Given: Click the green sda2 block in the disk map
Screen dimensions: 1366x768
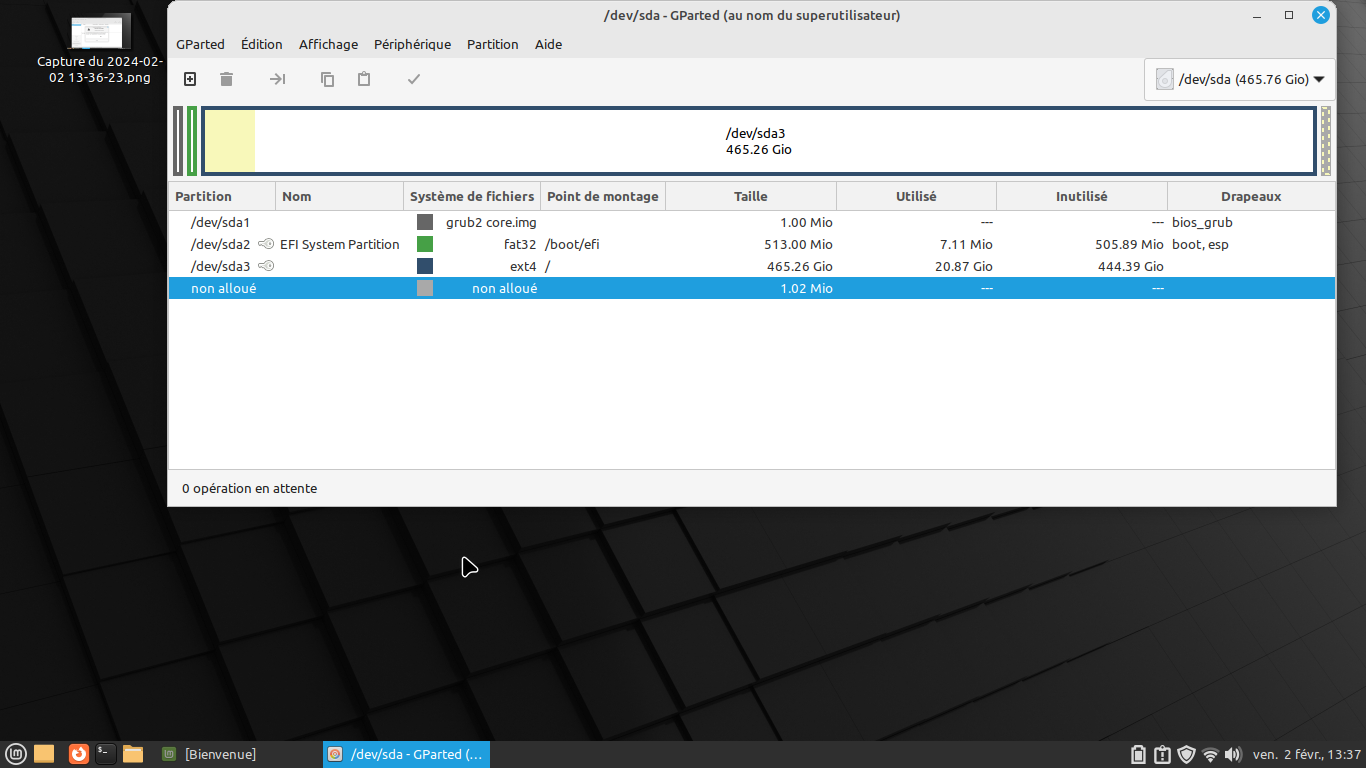Looking at the screenshot, I should 192,141.
